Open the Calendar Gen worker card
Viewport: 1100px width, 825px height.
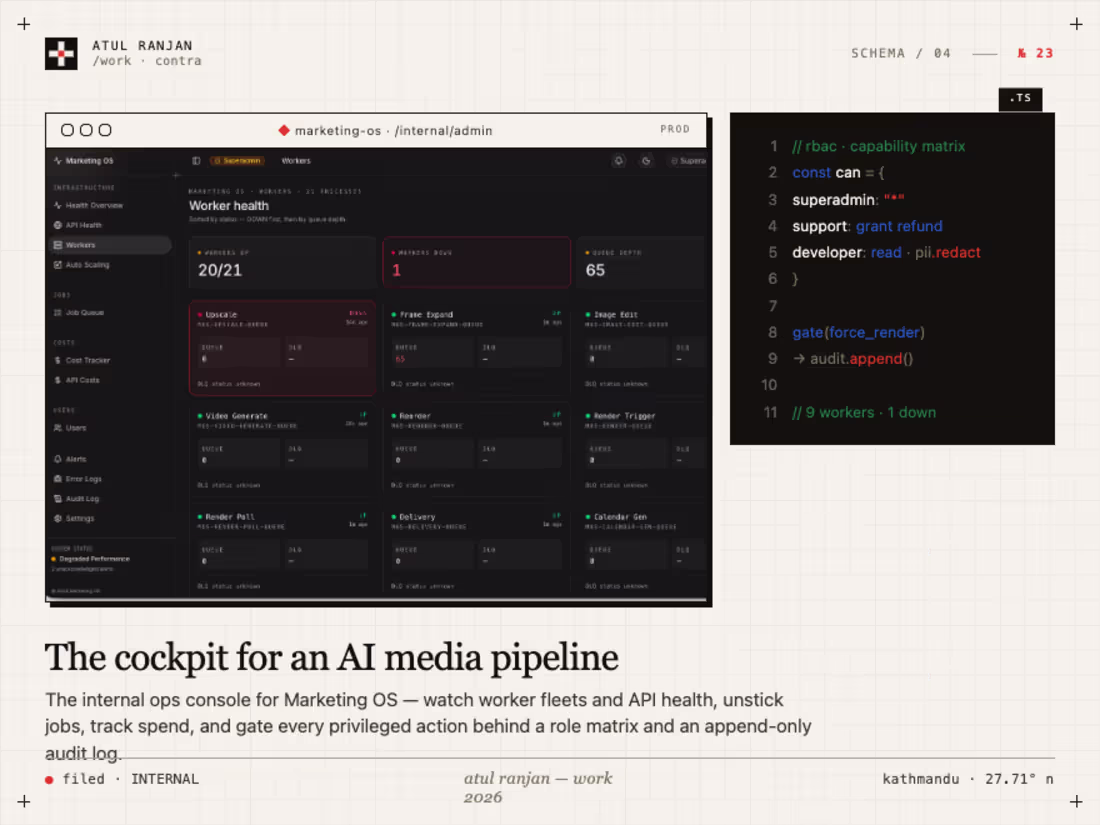click(641, 550)
